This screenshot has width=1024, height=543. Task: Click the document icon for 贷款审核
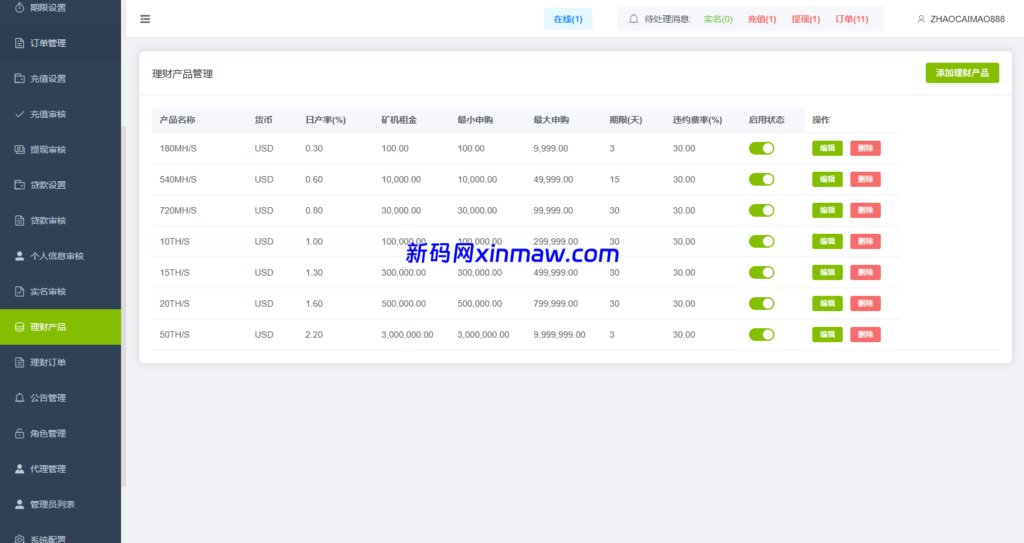(x=20, y=220)
